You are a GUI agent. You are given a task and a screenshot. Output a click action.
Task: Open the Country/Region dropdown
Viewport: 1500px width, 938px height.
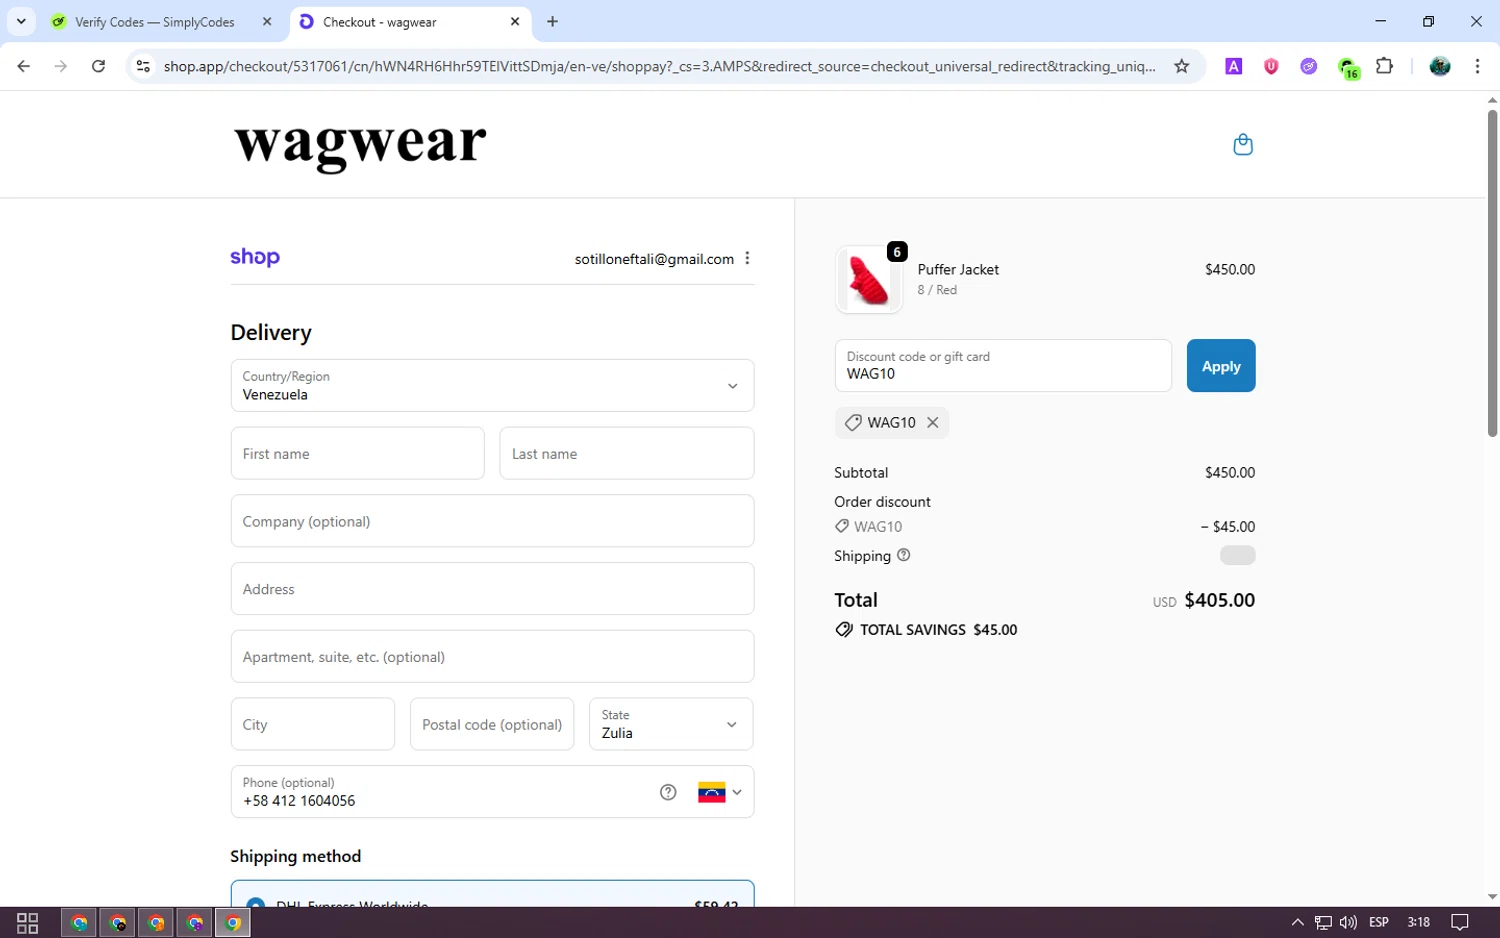(x=492, y=385)
